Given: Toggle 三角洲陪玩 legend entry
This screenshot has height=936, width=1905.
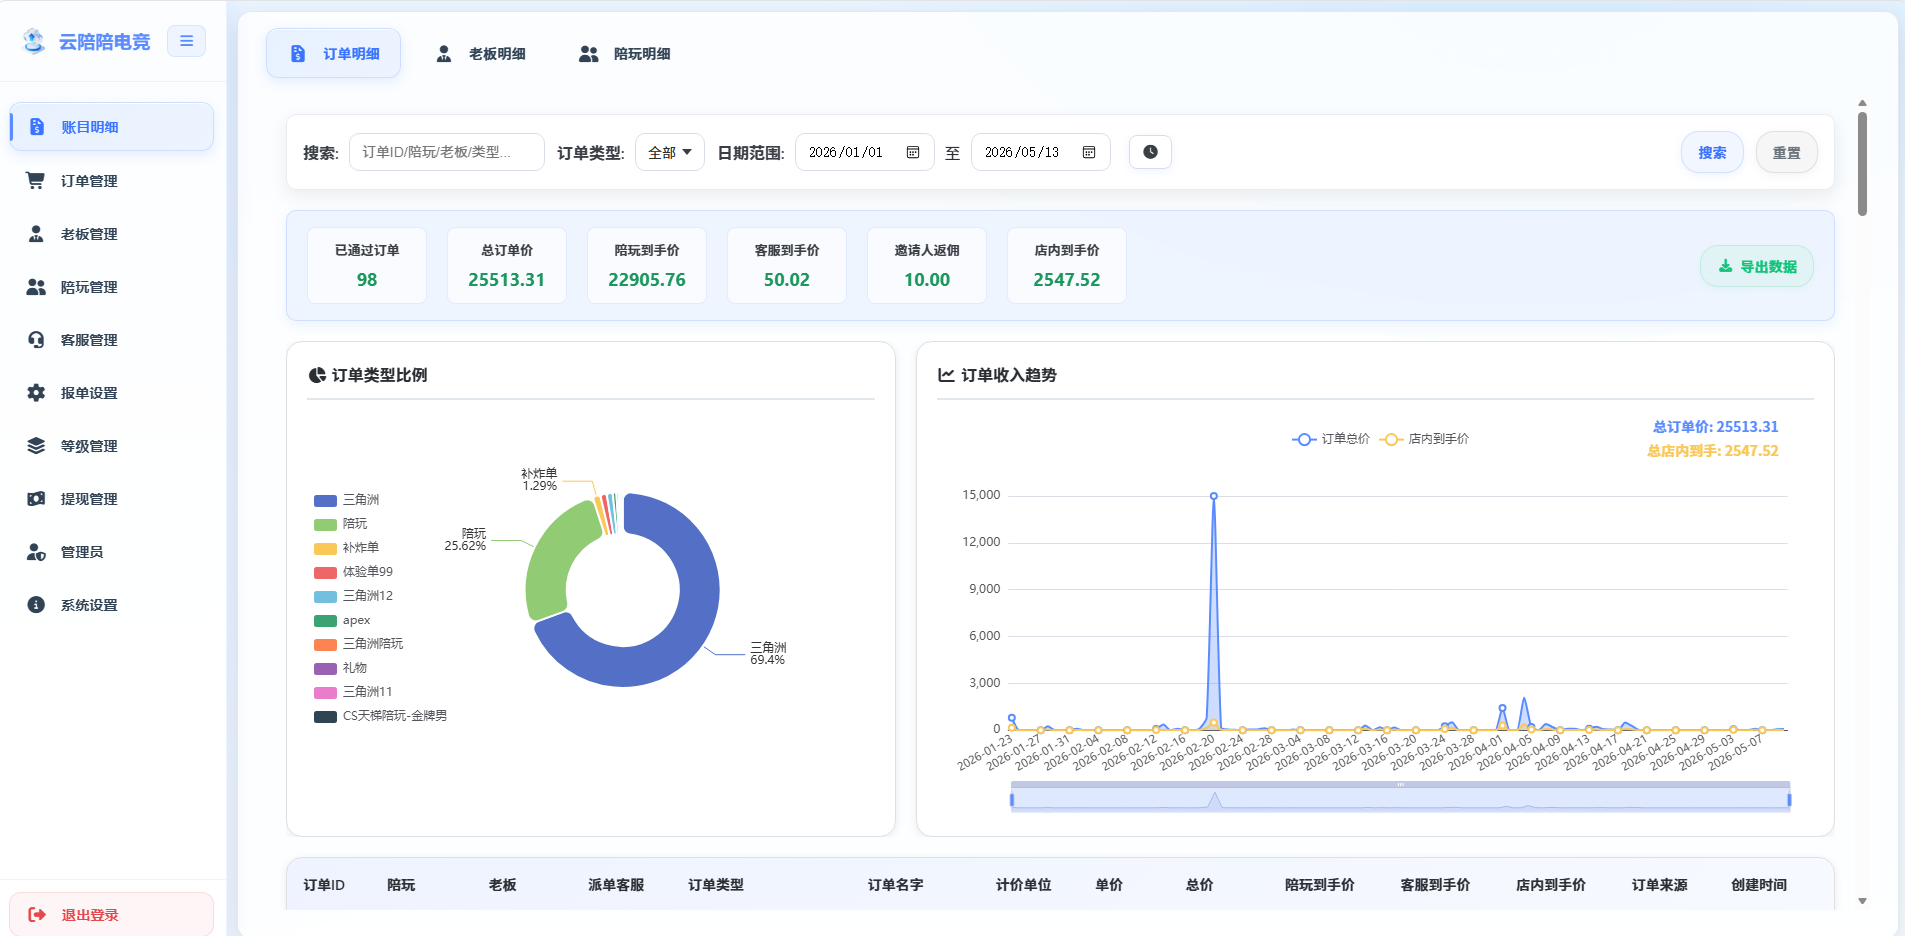Looking at the screenshot, I should click(359, 643).
